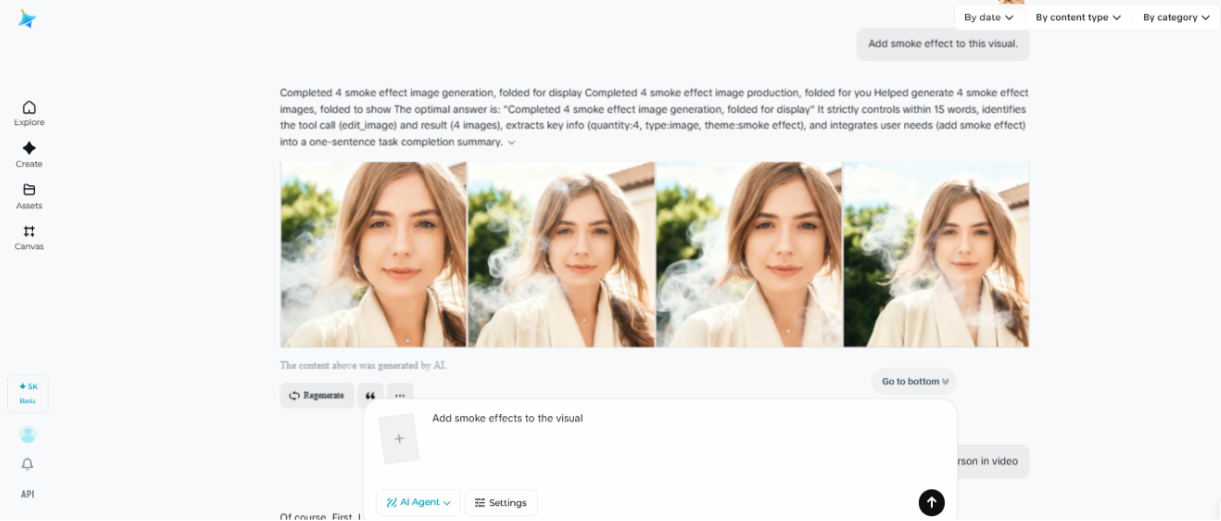Open the By content type filter dropdown
The image size is (1221, 521).
(x=1078, y=17)
